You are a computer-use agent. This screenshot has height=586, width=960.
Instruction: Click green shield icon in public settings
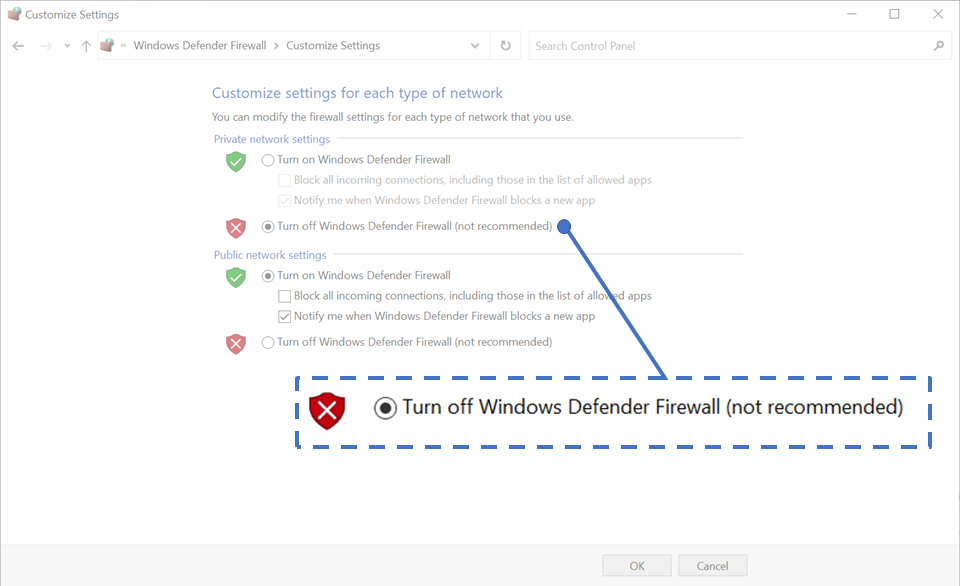(236, 277)
